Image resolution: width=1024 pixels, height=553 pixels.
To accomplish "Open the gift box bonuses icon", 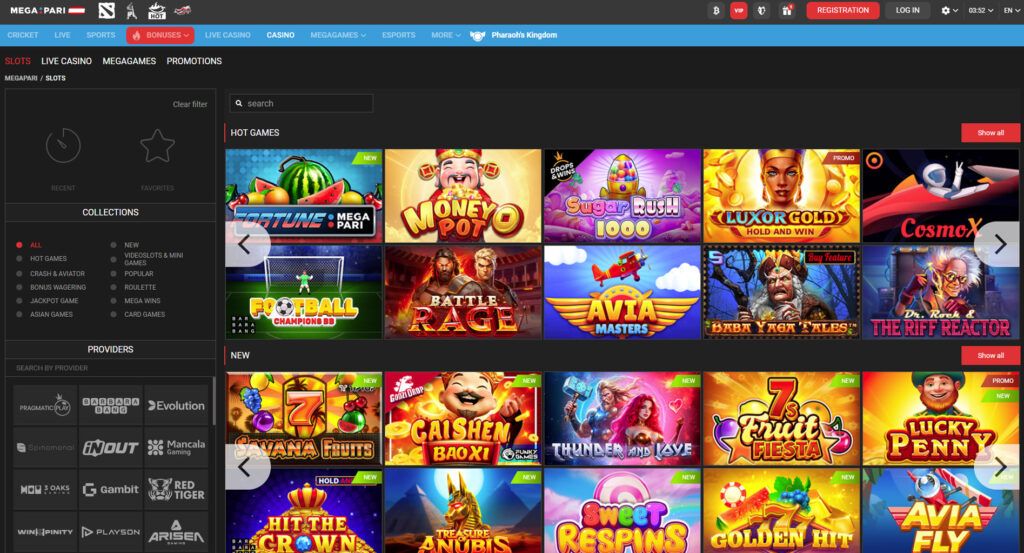I will click(x=787, y=10).
